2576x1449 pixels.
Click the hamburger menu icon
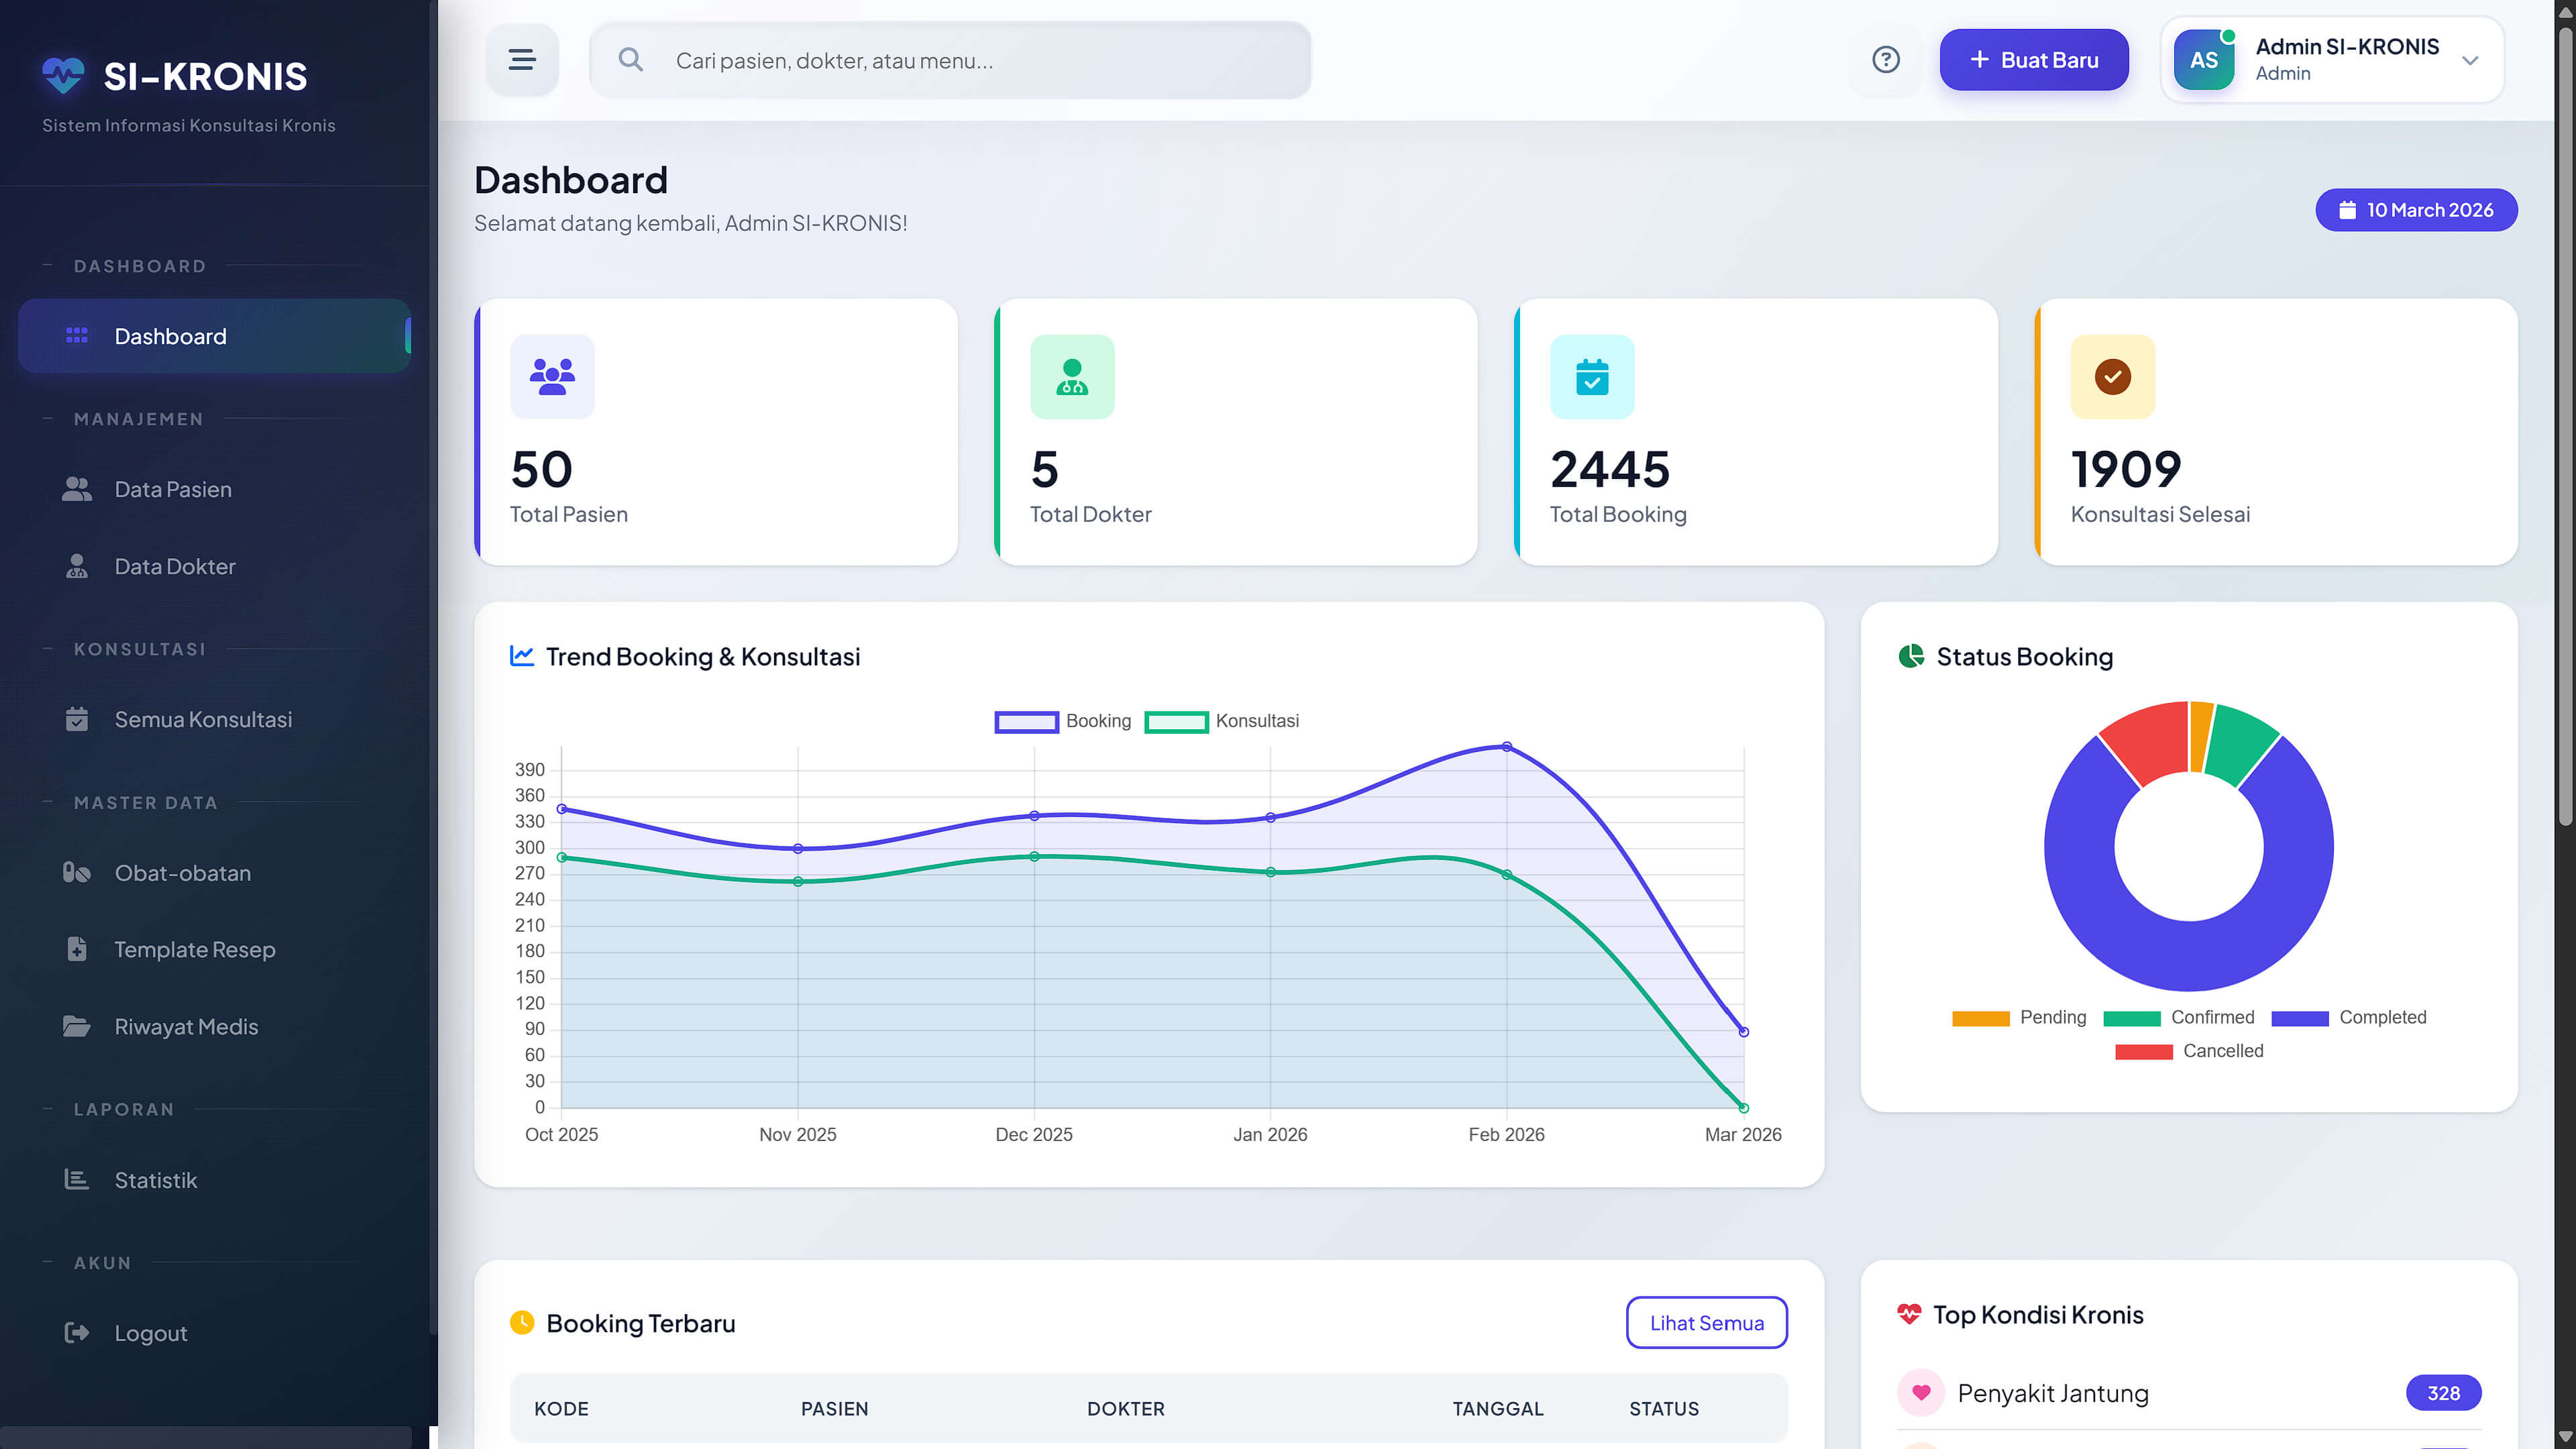pos(521,60)
